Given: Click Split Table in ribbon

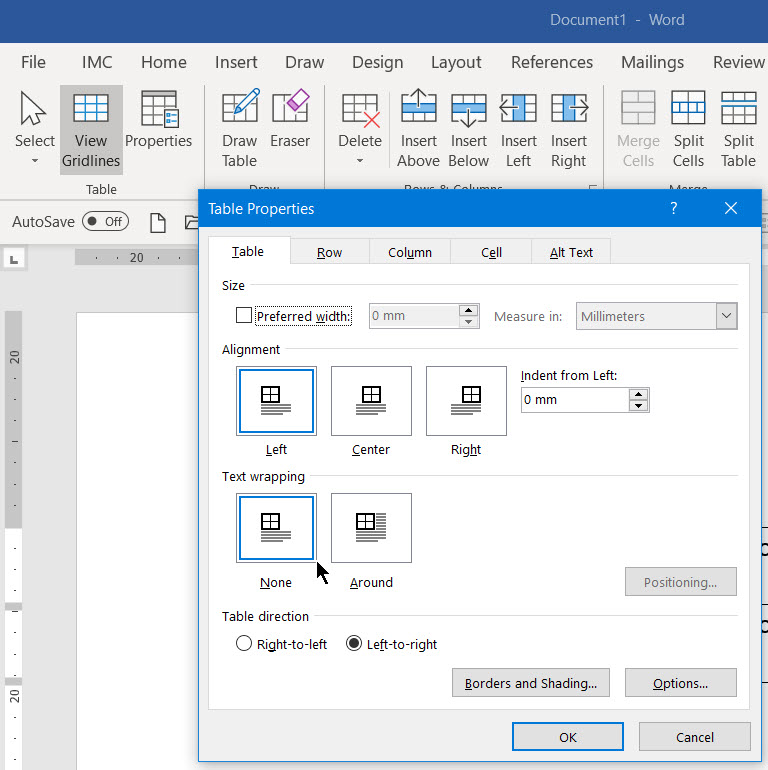Looking at the screenshot, I should tap(739, 130).
